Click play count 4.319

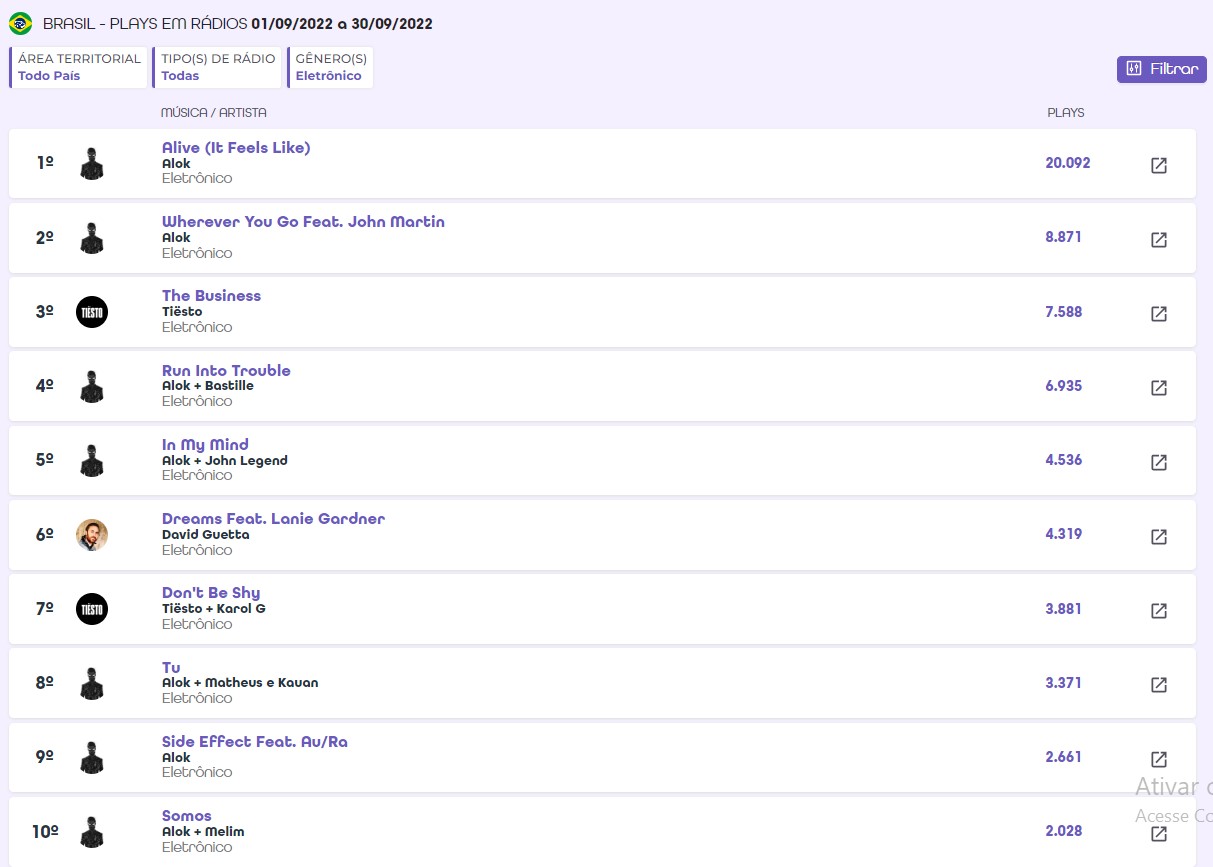(x=1064, y=534)
